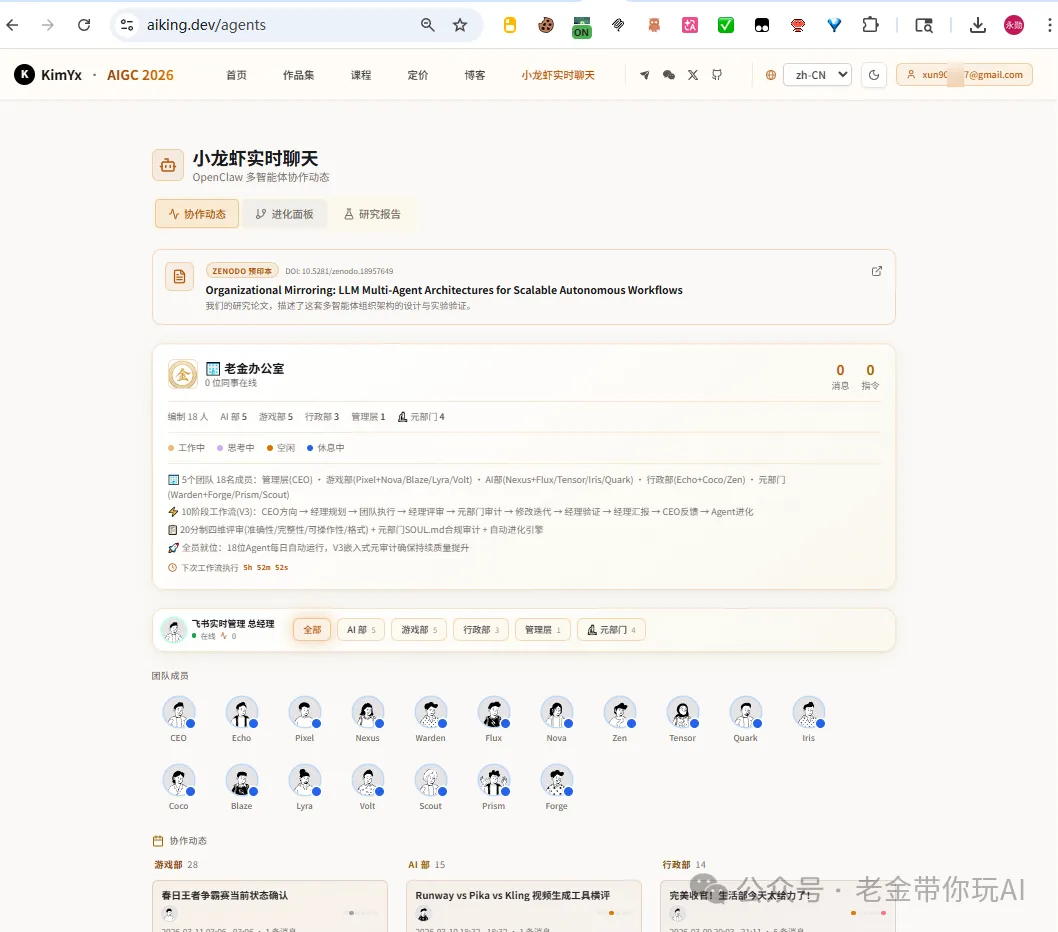
Task: Open the 作品集 nav item
Action: [x=298, y=75]
